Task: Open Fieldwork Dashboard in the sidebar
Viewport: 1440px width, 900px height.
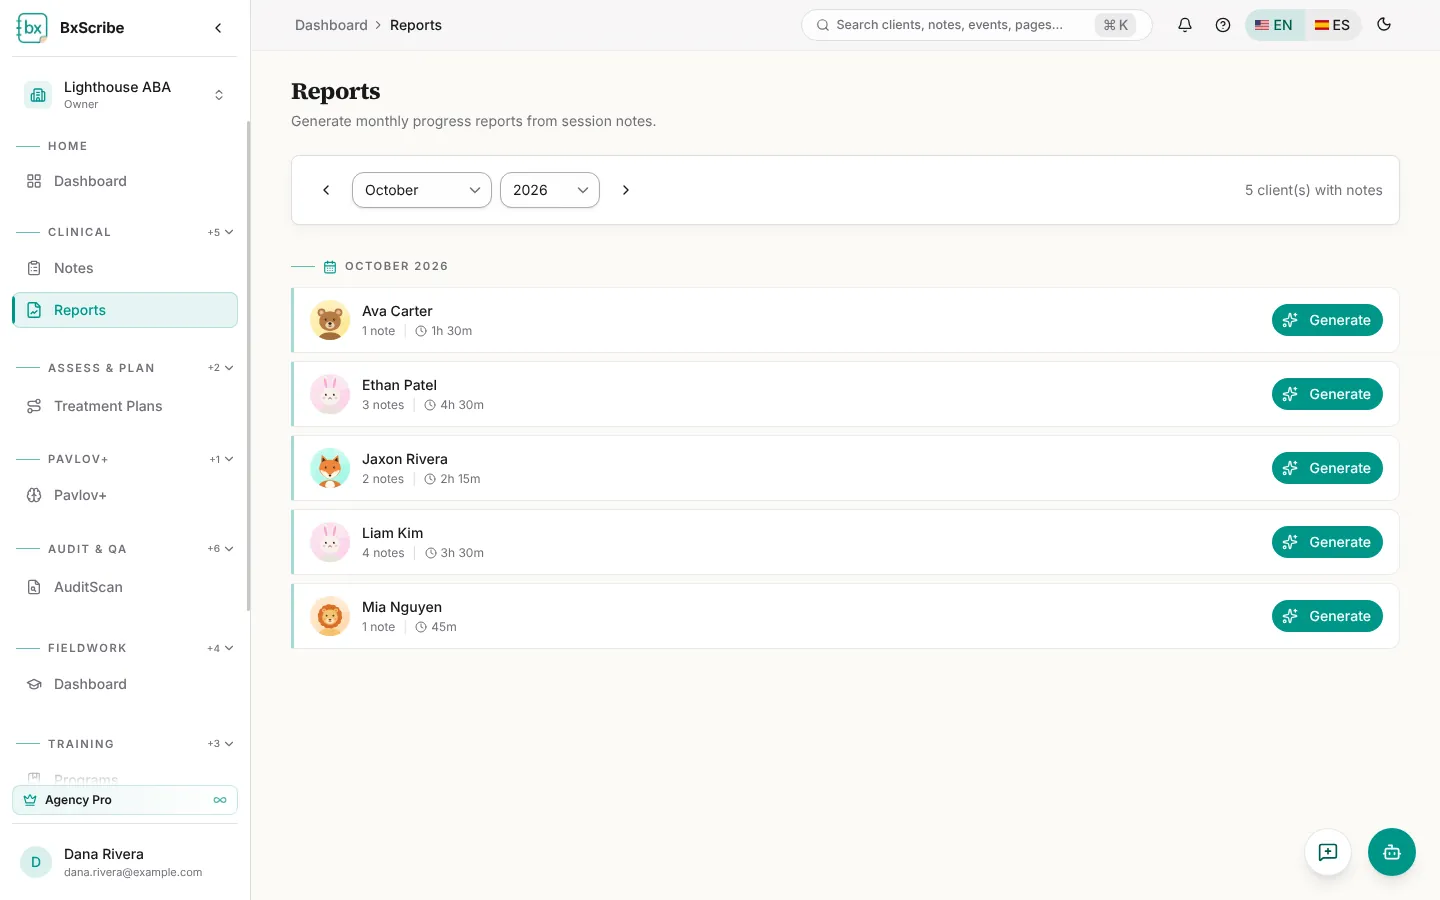Action: [x=125, y=684]
